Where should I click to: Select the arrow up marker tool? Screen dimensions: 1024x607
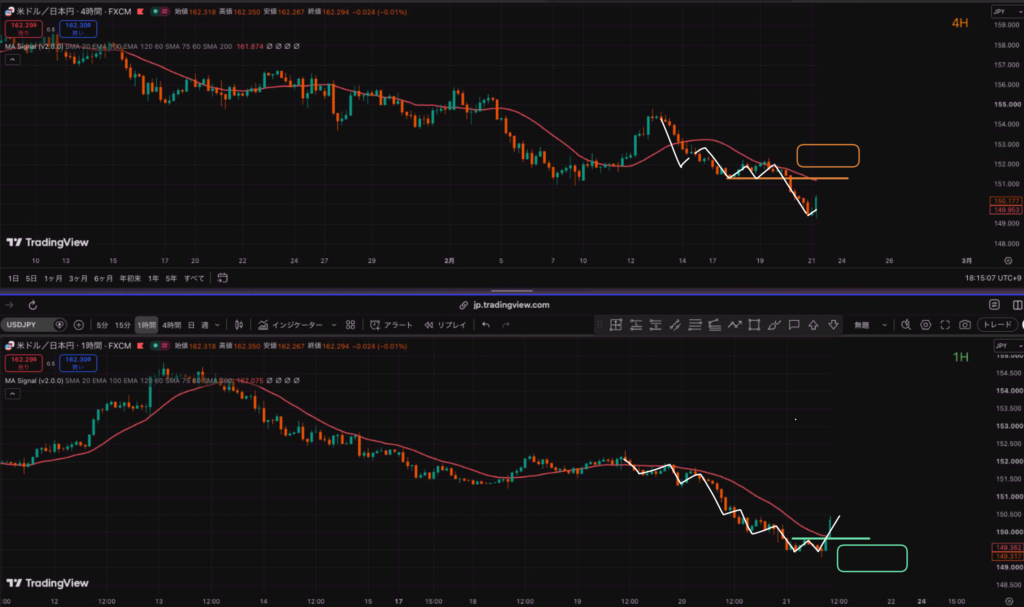[814, 325]
